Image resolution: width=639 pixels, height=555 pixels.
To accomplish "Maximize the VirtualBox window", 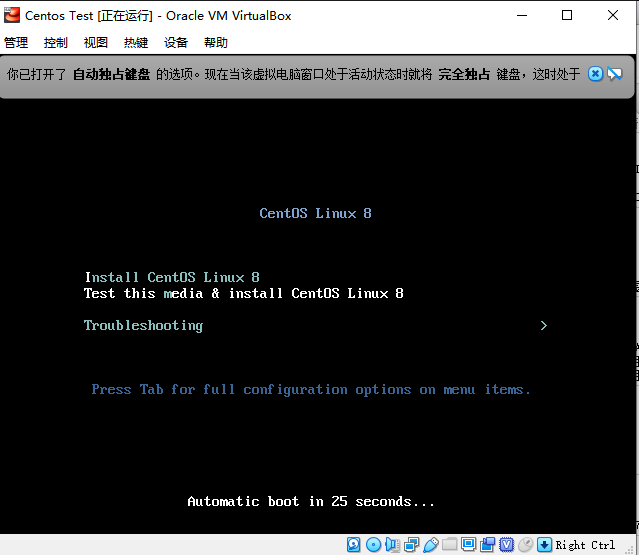I will coord(567,15).
